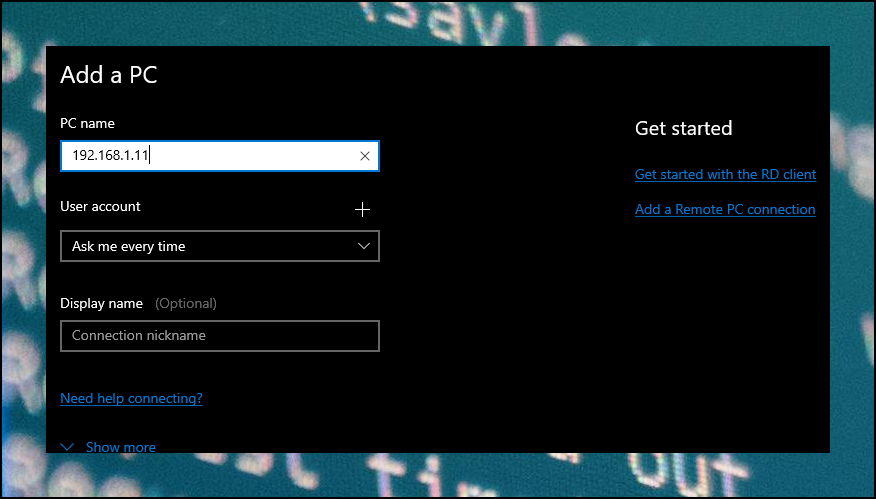Click the 'Display name' label
The height and width of the screenshot is (499, 876).
(102, 303)
